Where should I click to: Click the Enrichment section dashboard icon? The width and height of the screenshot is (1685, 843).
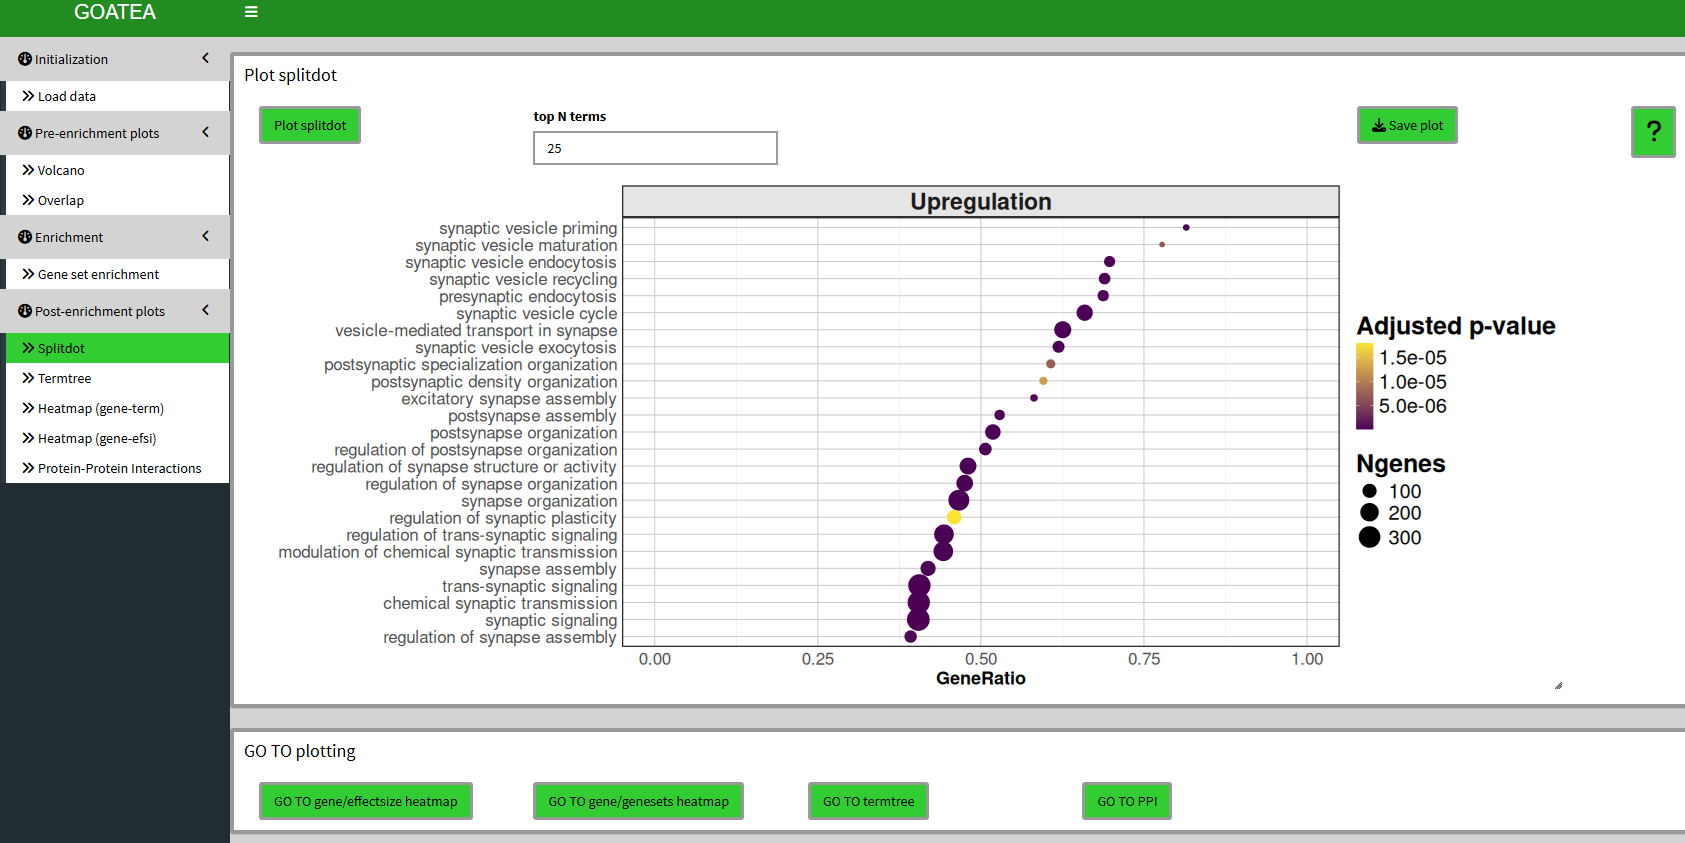25,237
